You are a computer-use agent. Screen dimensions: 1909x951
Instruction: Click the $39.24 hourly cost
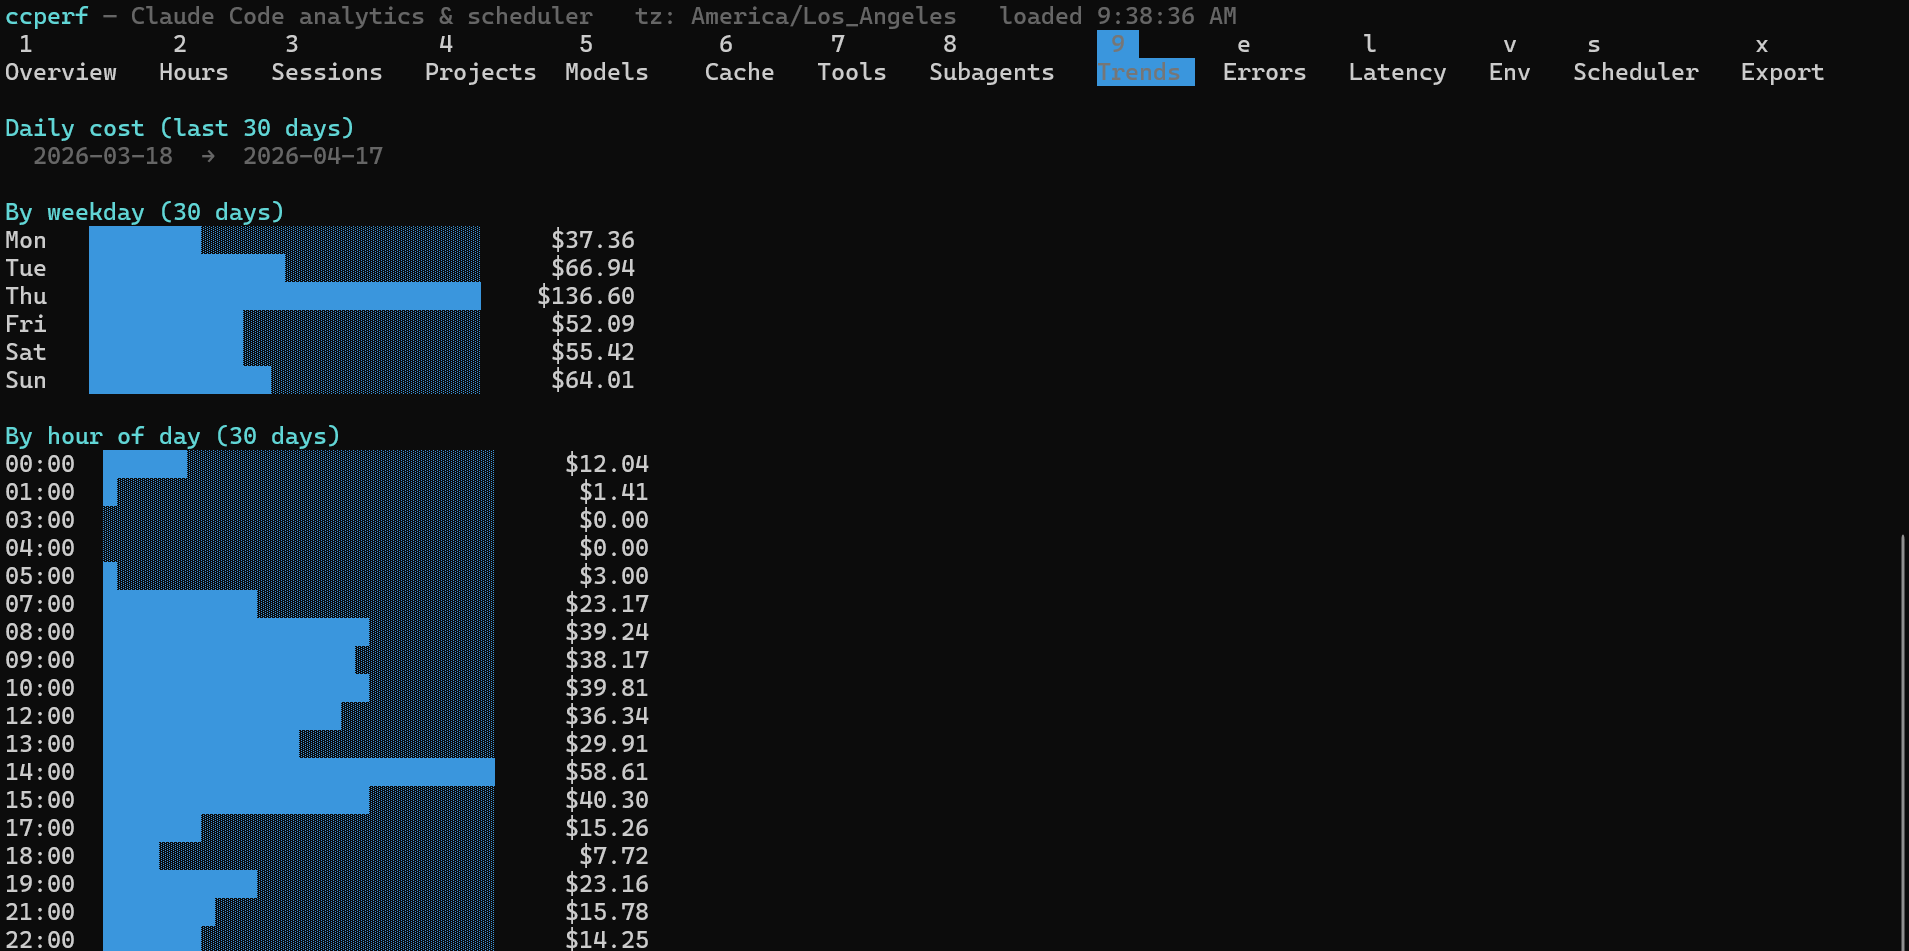pos(607,632)
